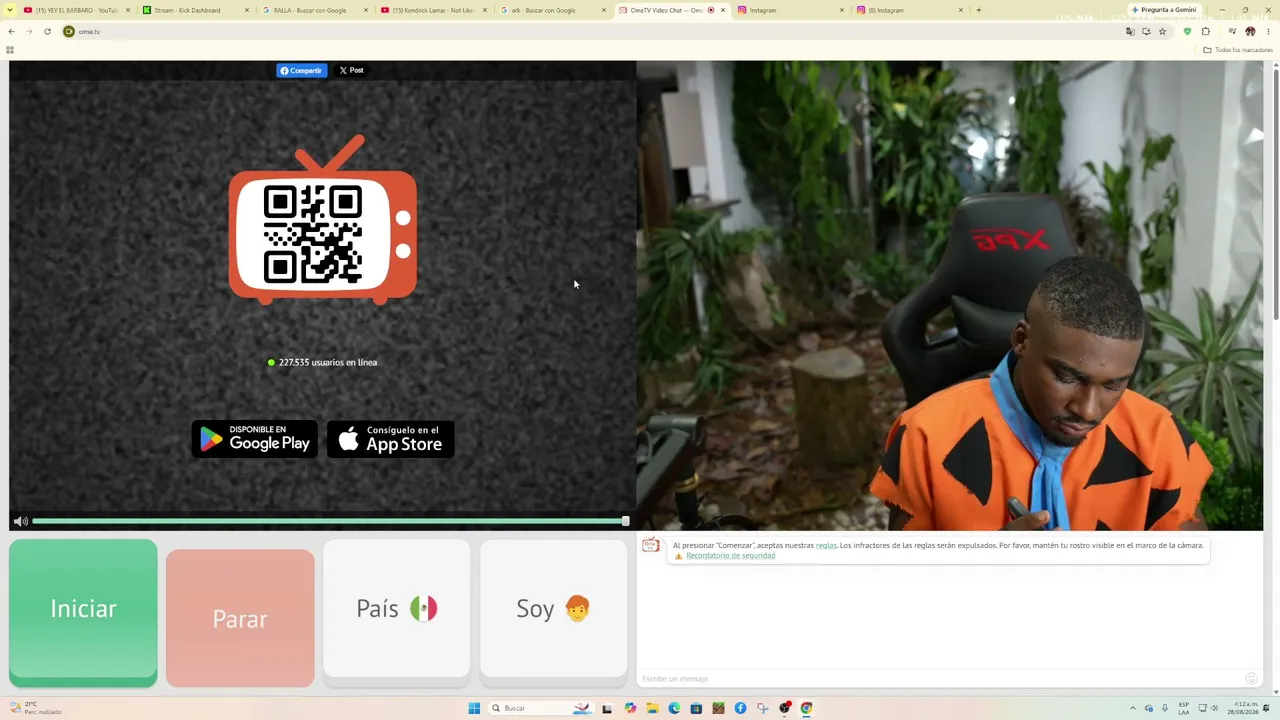
Task: Switch to the Stream - Kick Dashboard tab
Action: point(195,10)
